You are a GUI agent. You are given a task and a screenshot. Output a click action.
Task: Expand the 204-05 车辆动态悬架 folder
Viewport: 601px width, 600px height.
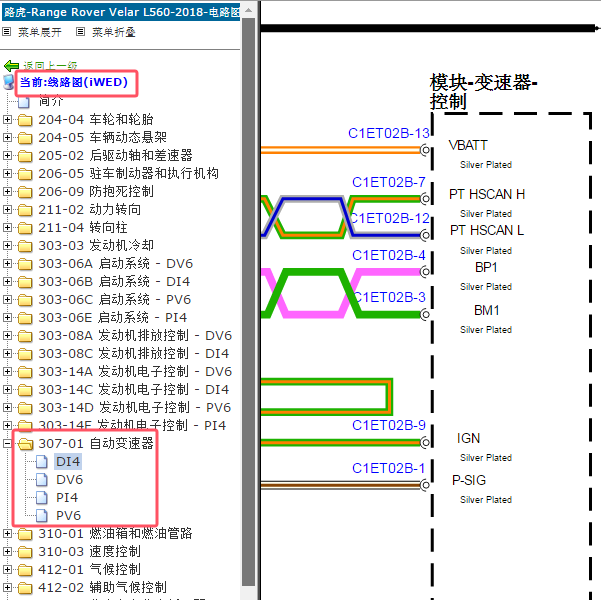[x=7, y=137]
